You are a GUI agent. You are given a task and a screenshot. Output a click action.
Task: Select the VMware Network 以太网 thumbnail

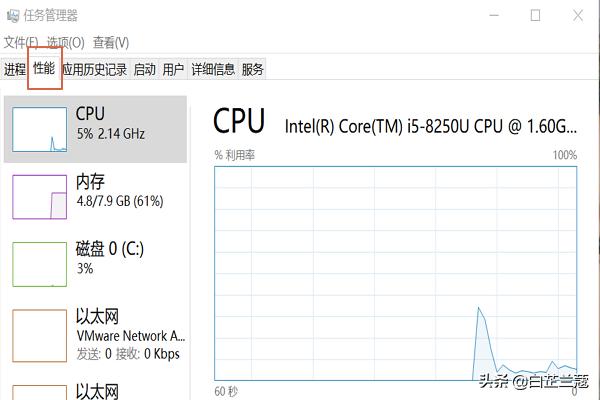click(39, 336)
